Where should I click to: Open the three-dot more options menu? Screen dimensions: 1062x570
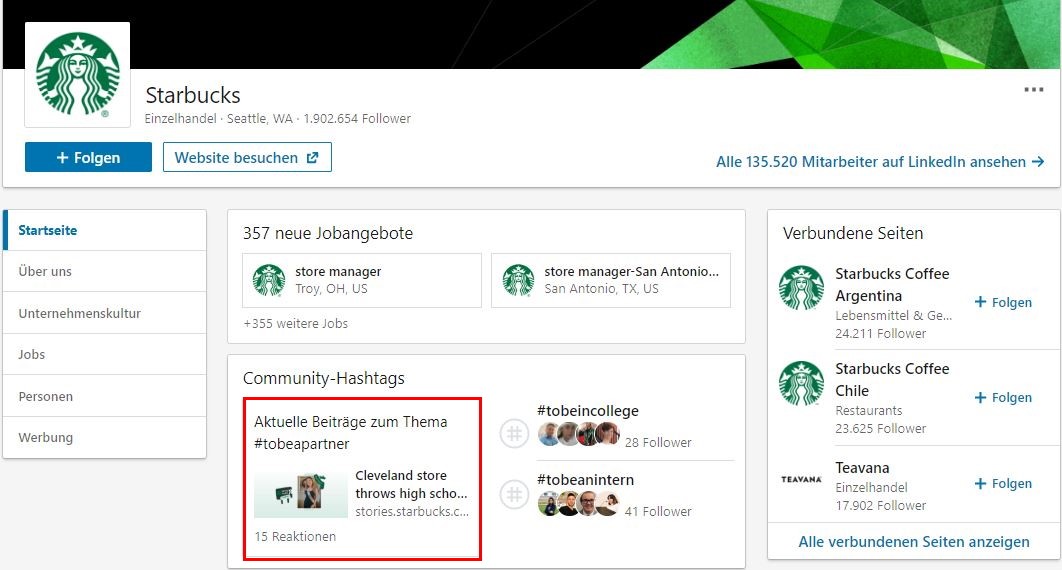pos(1034,89)
